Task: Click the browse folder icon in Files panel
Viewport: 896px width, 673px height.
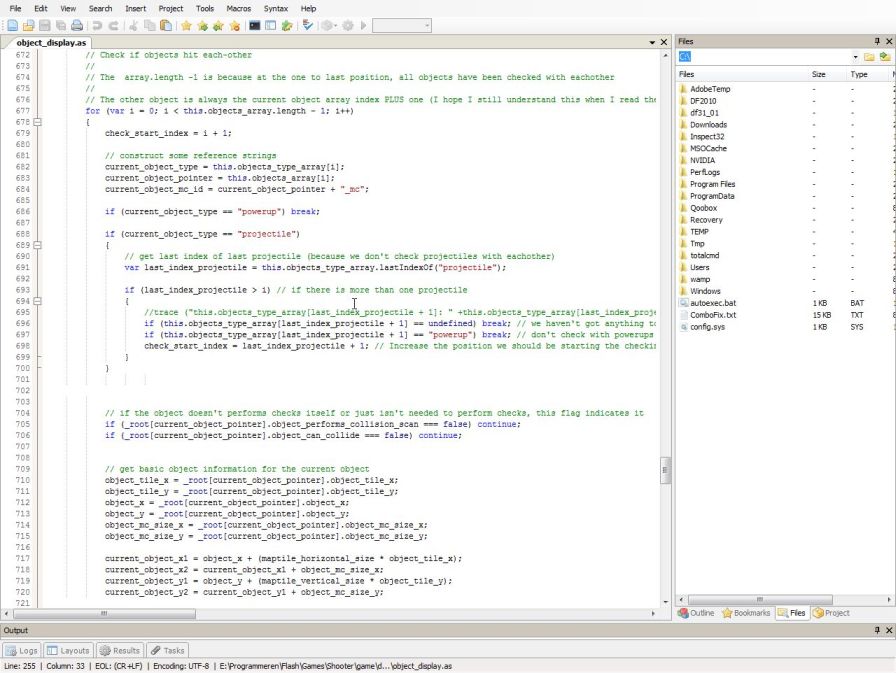Action: 869,57
